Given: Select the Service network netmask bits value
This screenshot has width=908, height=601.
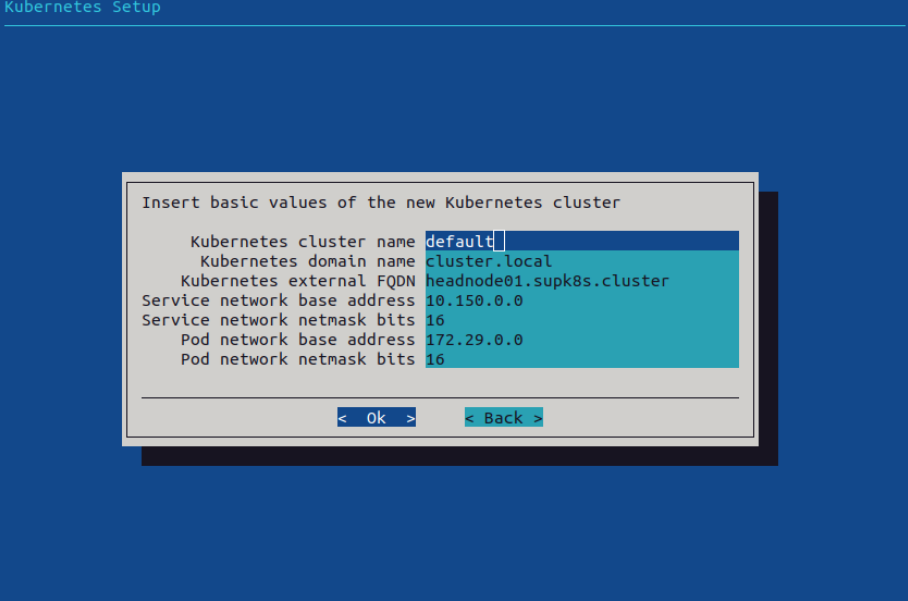Looking at the screenshot, I should coord(582,320).
